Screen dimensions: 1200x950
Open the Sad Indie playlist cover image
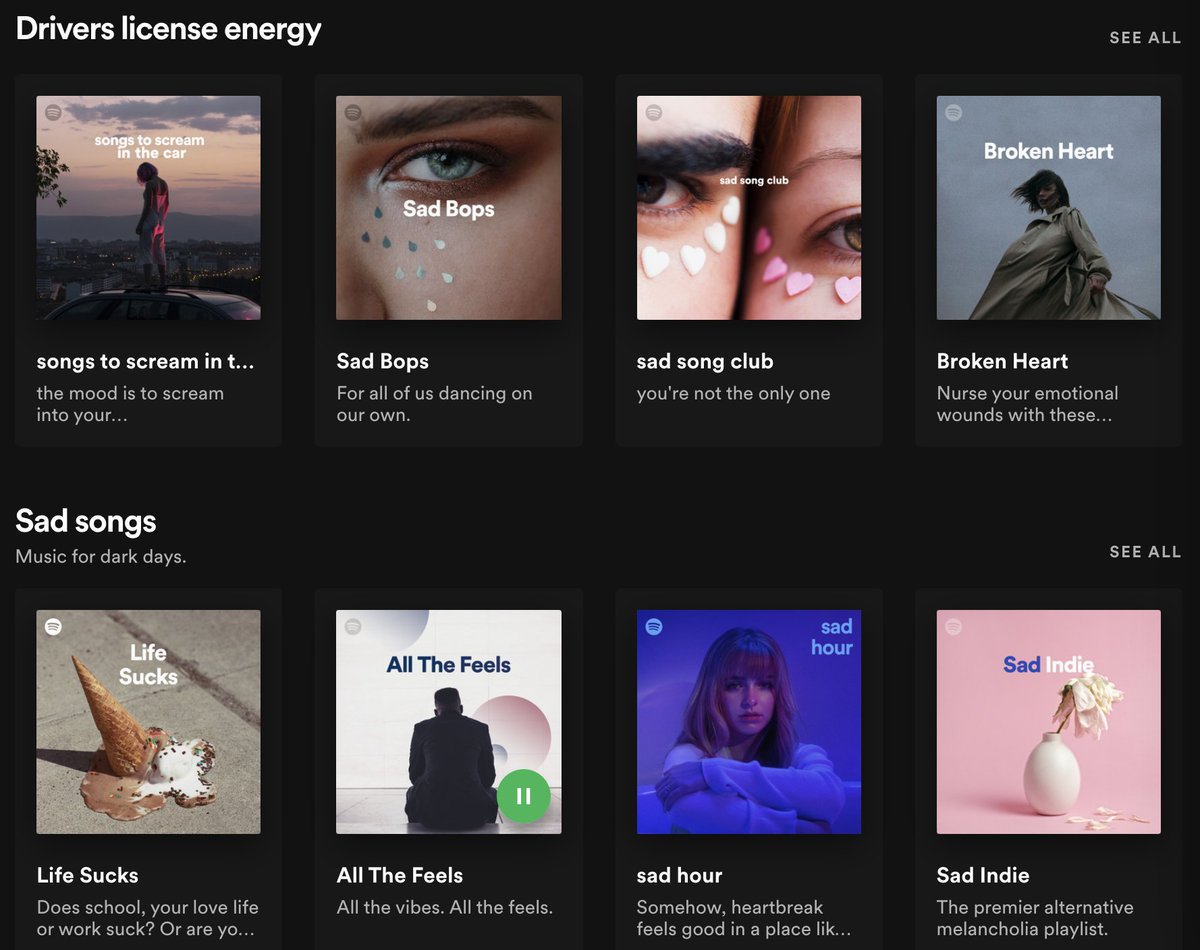click(x=1047, y=721)
